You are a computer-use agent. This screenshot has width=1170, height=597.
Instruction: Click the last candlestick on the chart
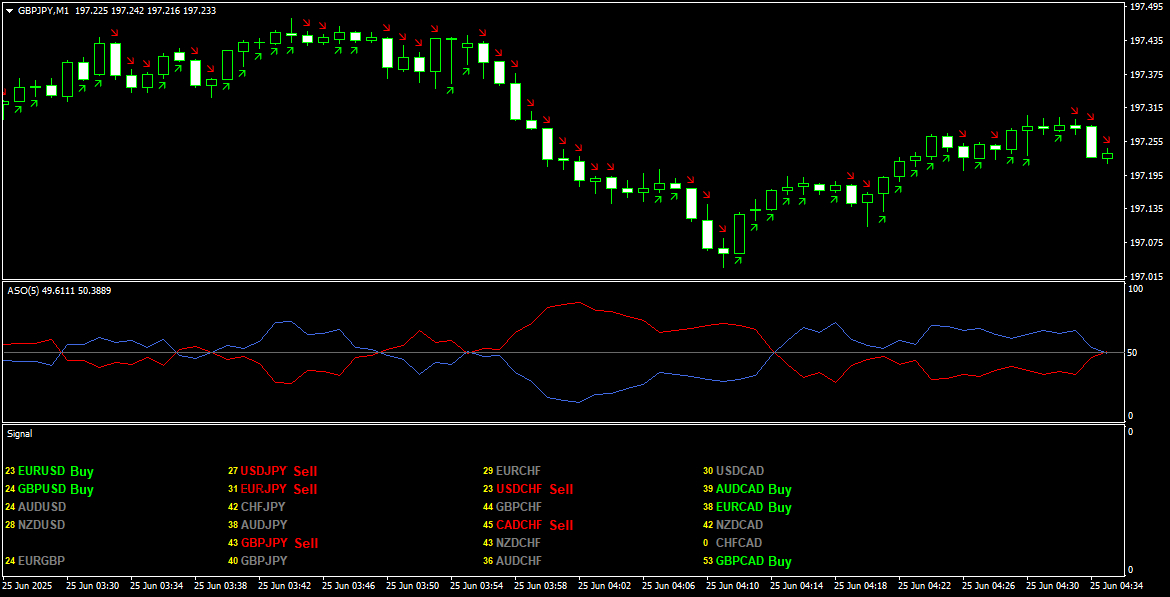tap(1107, 156)
